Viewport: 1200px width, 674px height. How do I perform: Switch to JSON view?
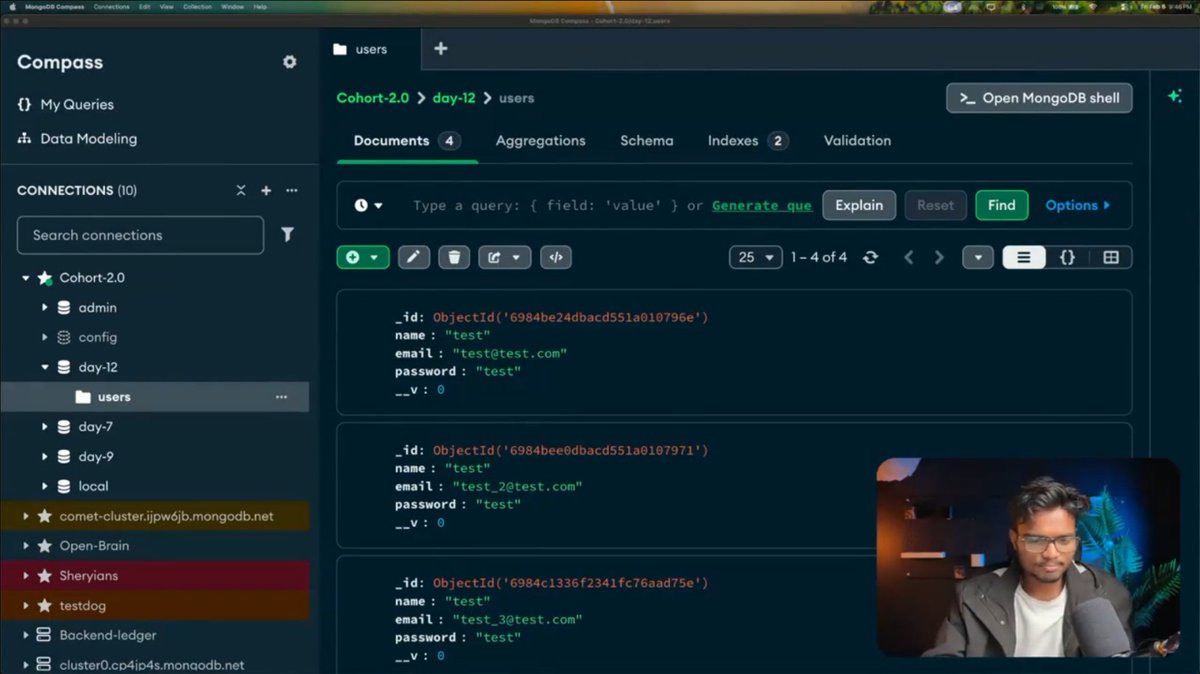[1067, 257]
